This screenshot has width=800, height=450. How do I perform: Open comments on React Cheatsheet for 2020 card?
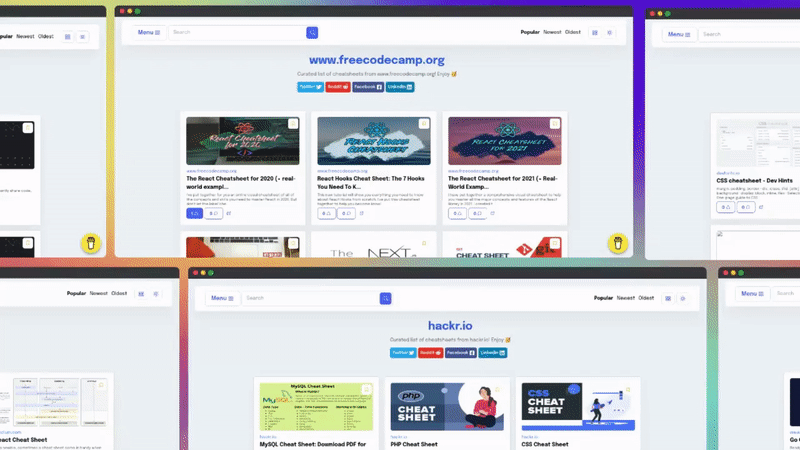click(x=213, y=213)
